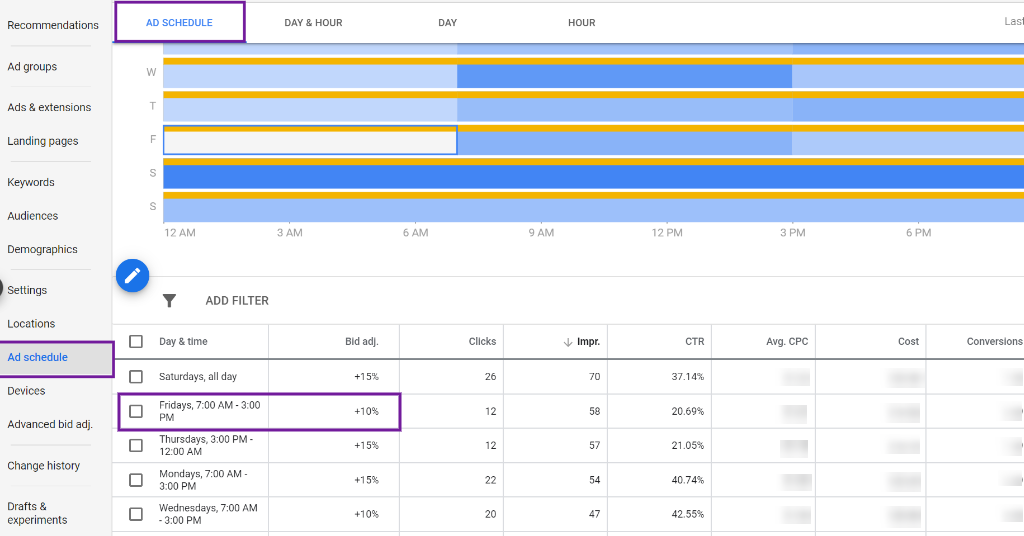The height and width of the screenshot is (536, 1024).
Task: Sort table by CTR column header
Action: coord(694,341)
